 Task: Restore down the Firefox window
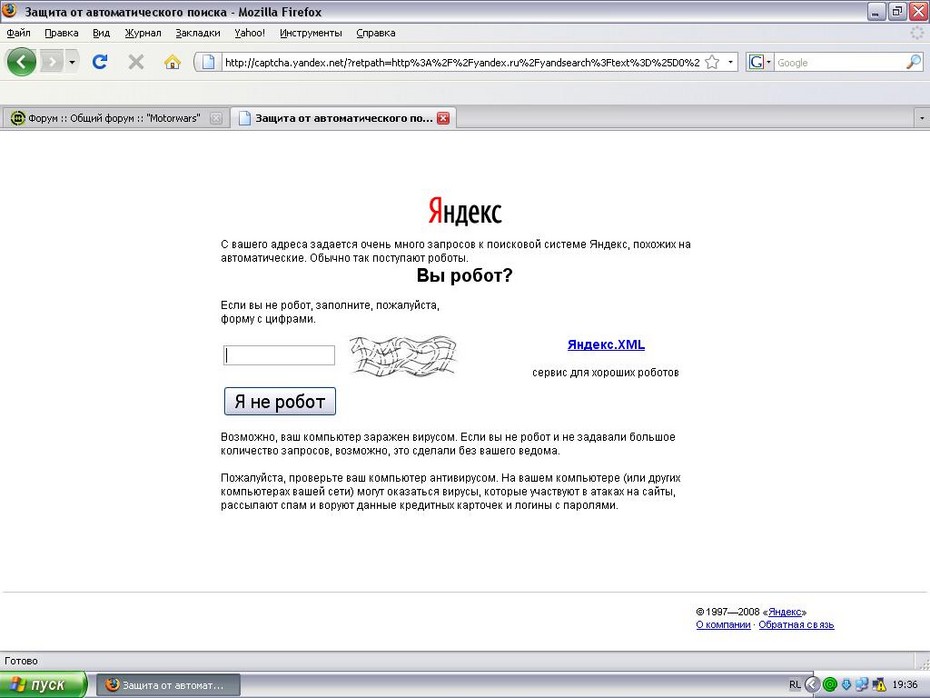click(897, 11)
